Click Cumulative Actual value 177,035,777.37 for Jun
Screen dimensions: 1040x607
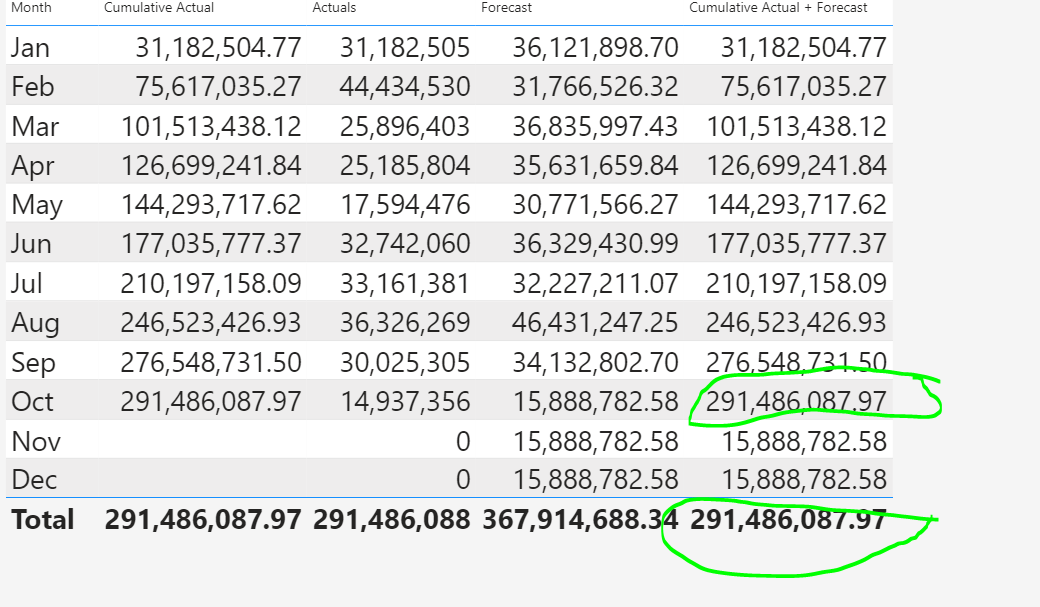[211, 244]
